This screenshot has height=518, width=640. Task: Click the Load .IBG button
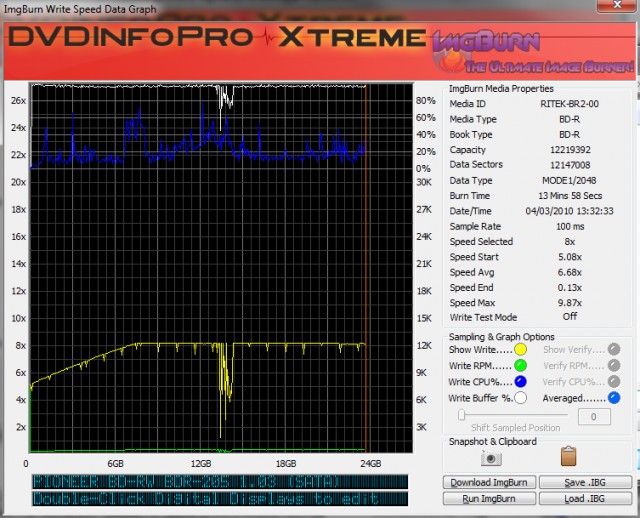coord(585,499)
